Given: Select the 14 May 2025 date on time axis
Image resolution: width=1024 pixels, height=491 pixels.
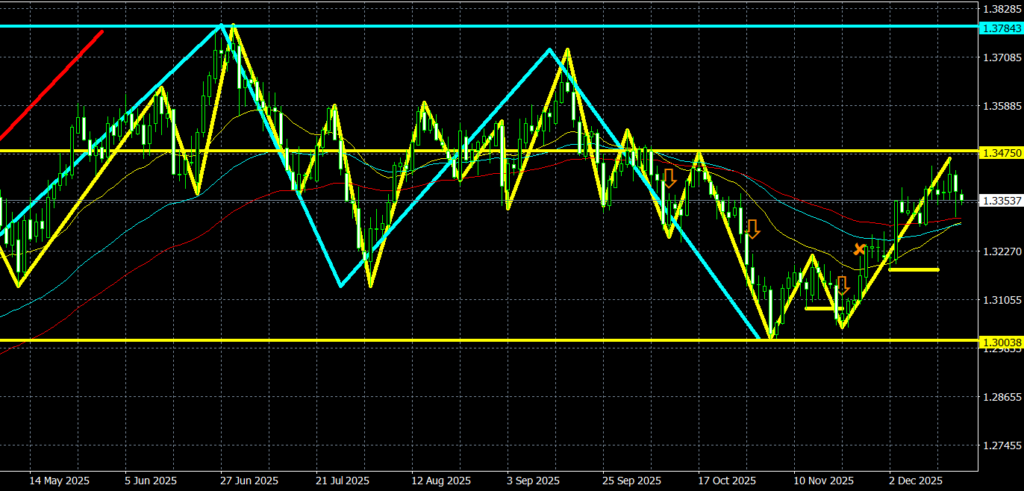Looking at the screenshot, I should (x=60, y=480).
